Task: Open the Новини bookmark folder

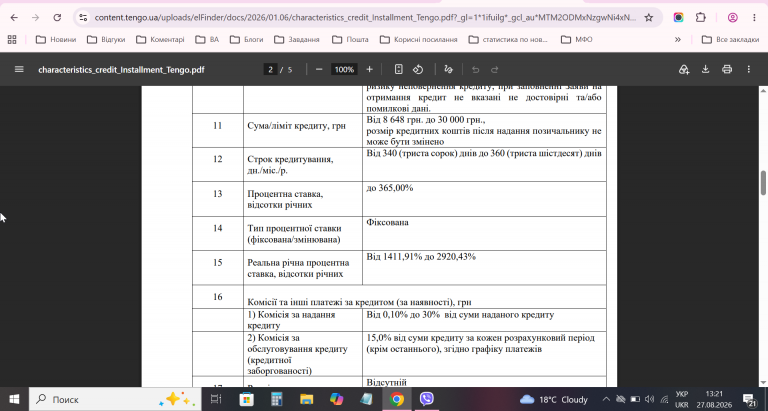Action: click(56, 40)
